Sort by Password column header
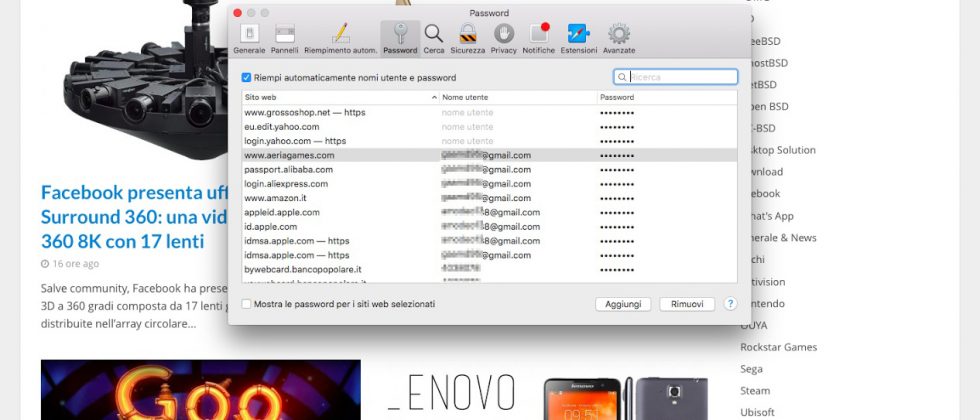This screenshot has height=420, width=980. [667, 98]
